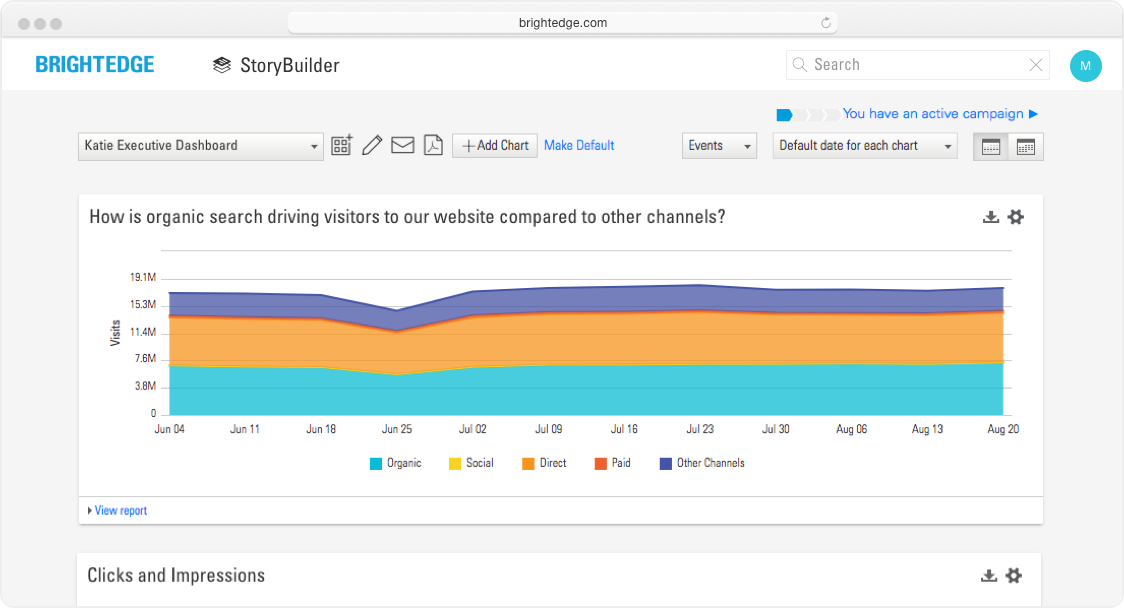
Task: Click the add new dashboard grid icon
Action: (x=342, y=146)
